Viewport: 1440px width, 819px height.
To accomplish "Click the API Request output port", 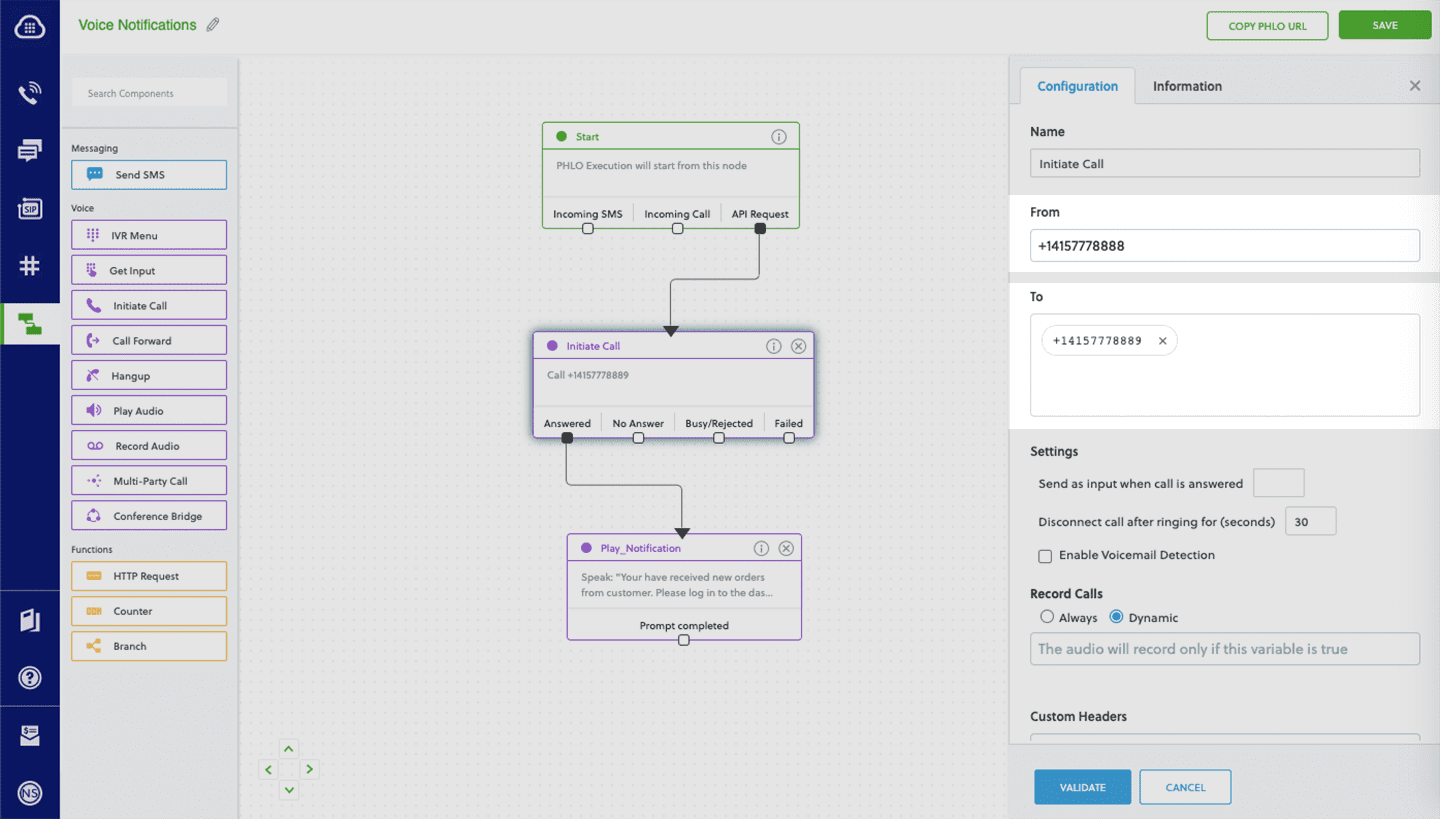I will [x=760, y=229].
